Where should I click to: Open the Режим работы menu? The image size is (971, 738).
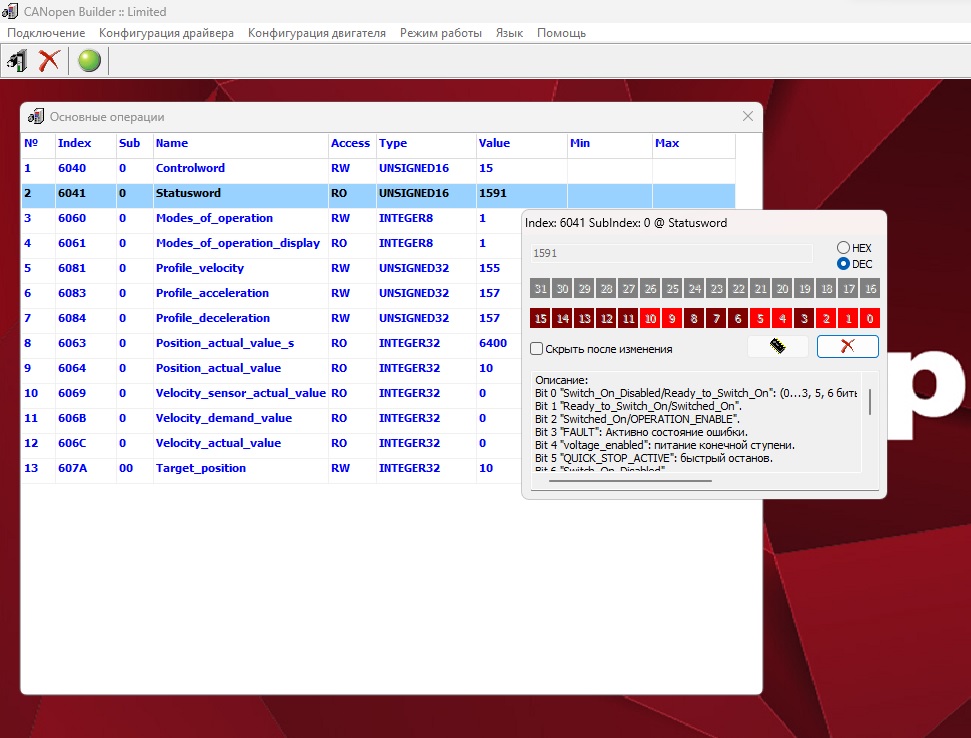point(441,33)
